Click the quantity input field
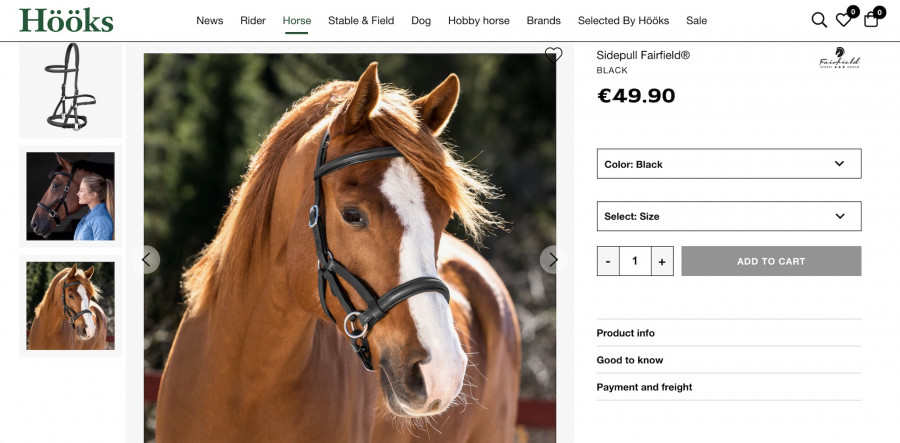The height and width of the screenshot is (443, 900). click(635, 262)
